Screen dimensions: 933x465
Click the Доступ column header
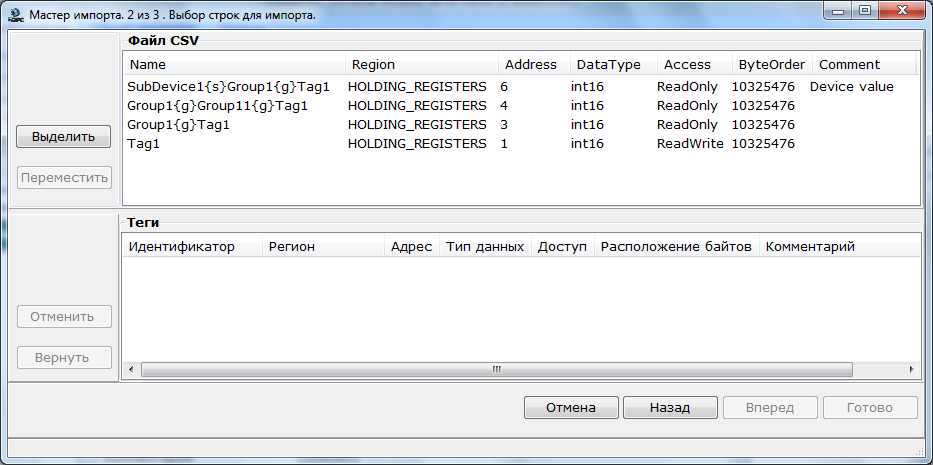[x=563, y=246]
